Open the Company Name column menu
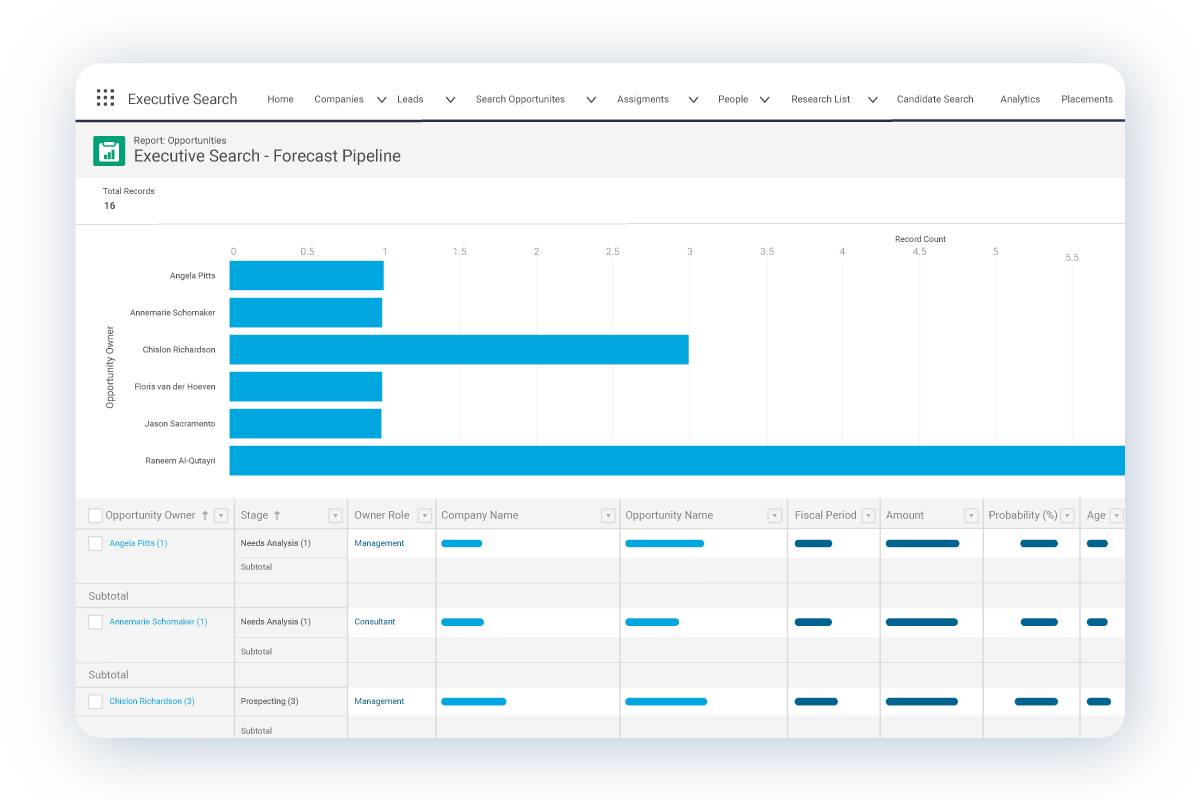1200x800 pixels. 608,516
